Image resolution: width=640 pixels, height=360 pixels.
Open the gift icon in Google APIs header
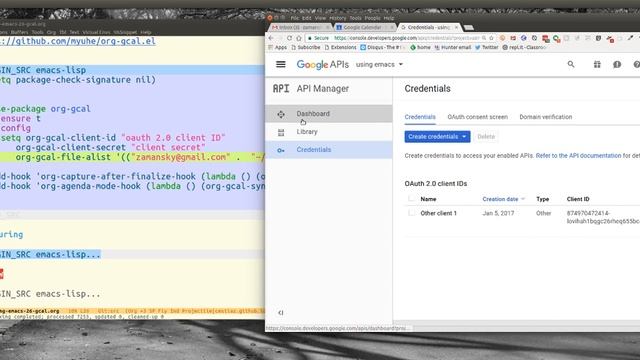[x=597, y=64]
